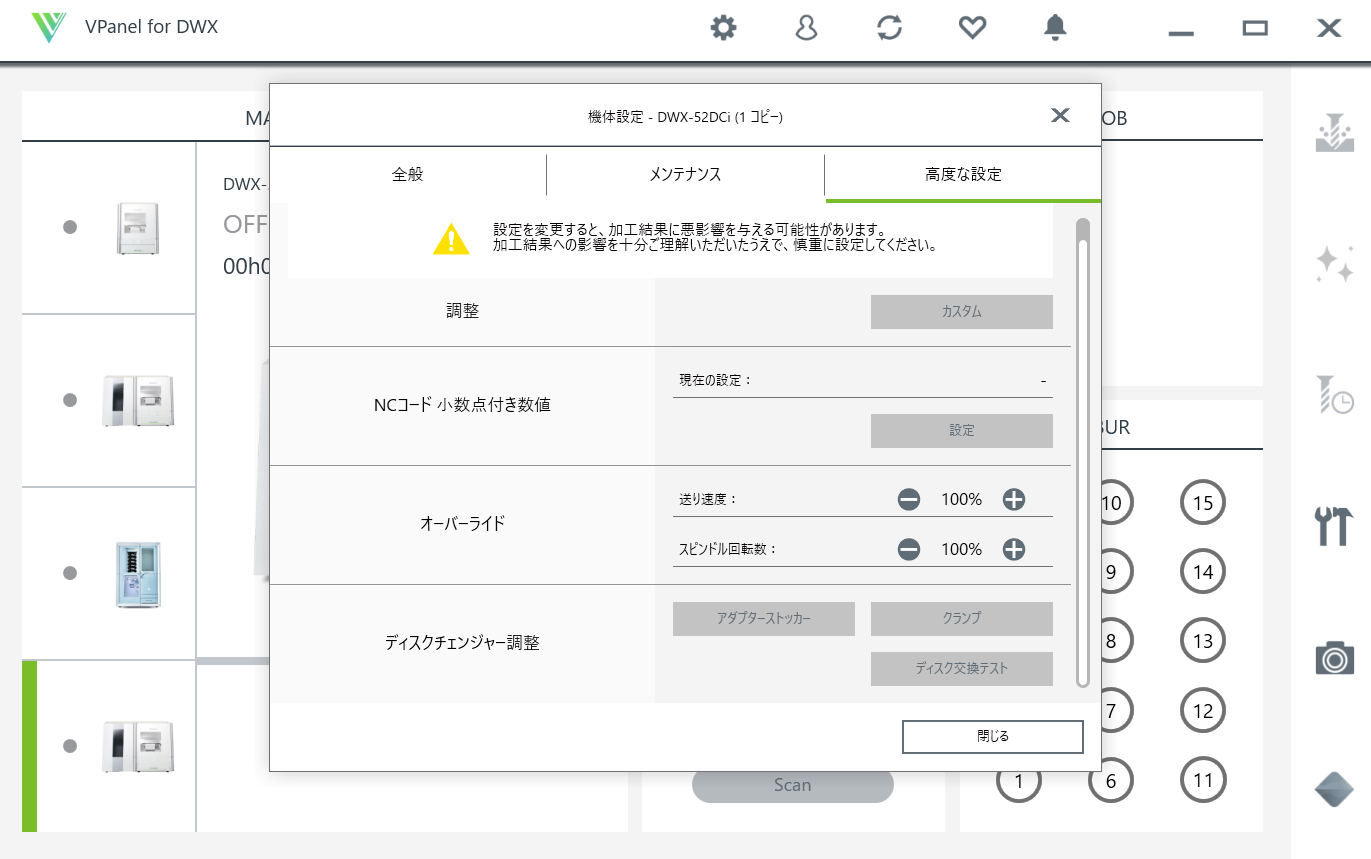Select bur slot 11
The image size is (1371, 859).
[x=1203, y=780]
